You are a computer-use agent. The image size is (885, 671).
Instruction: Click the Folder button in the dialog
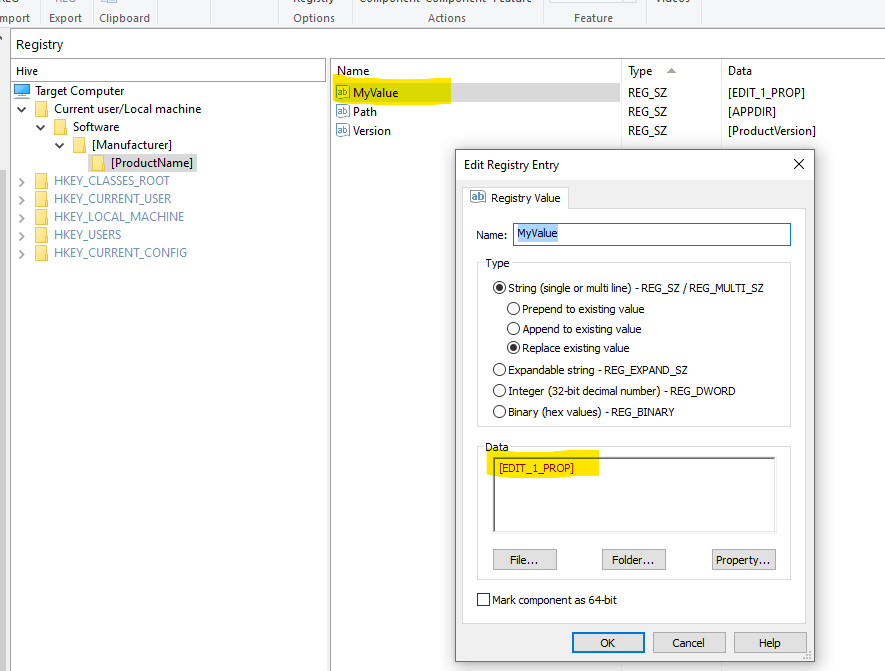coord(634,559)
